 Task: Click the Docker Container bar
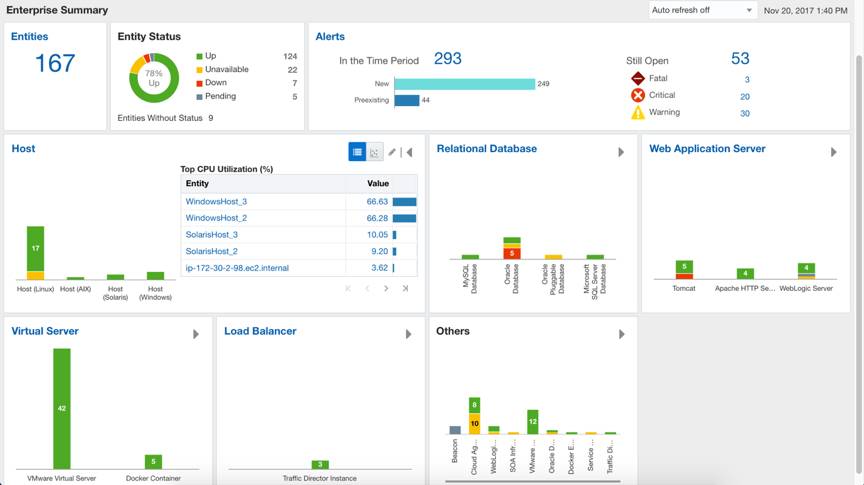[153, 462]
